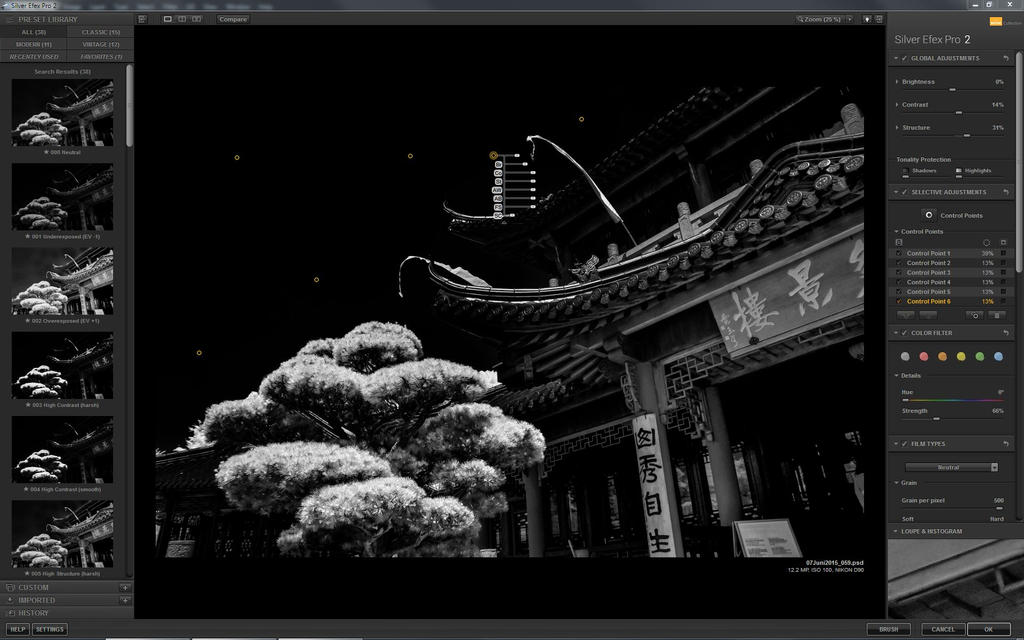The width and height of the screenshot is (1024, 640).
Task: Click the show-selection column header icon in control points list
Action: [899, 242]
